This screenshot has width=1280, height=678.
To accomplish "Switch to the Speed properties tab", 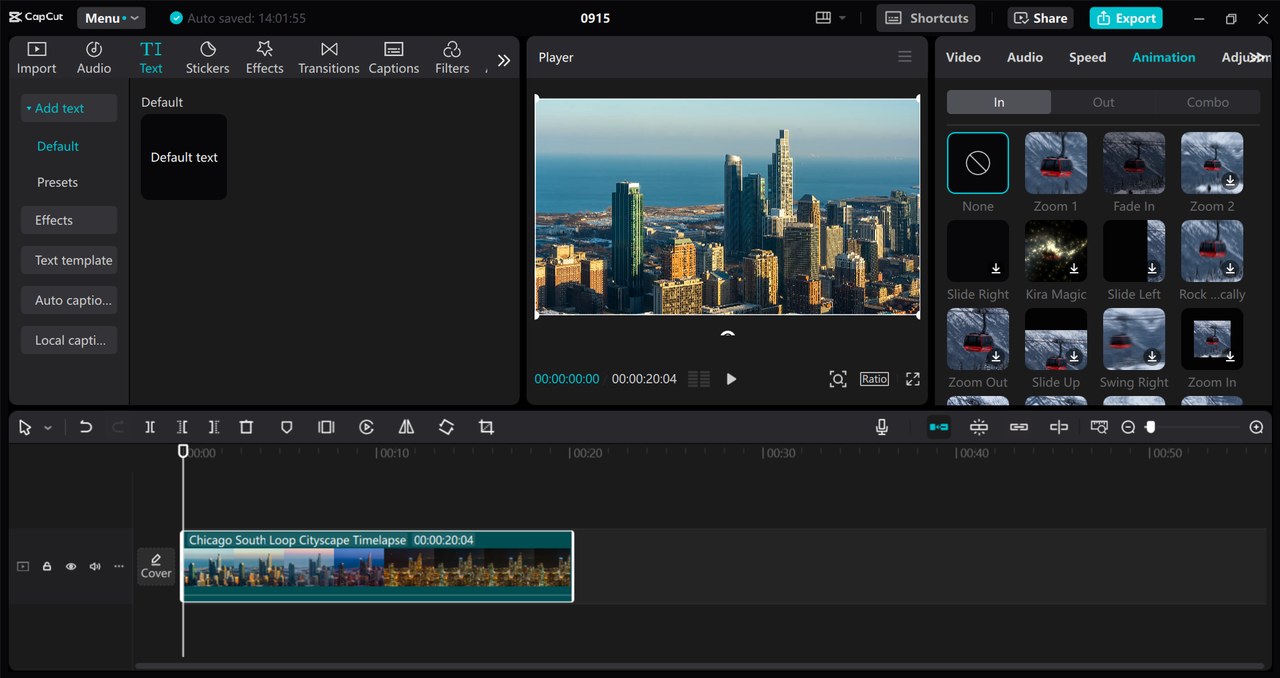I will pos(1087,57).
